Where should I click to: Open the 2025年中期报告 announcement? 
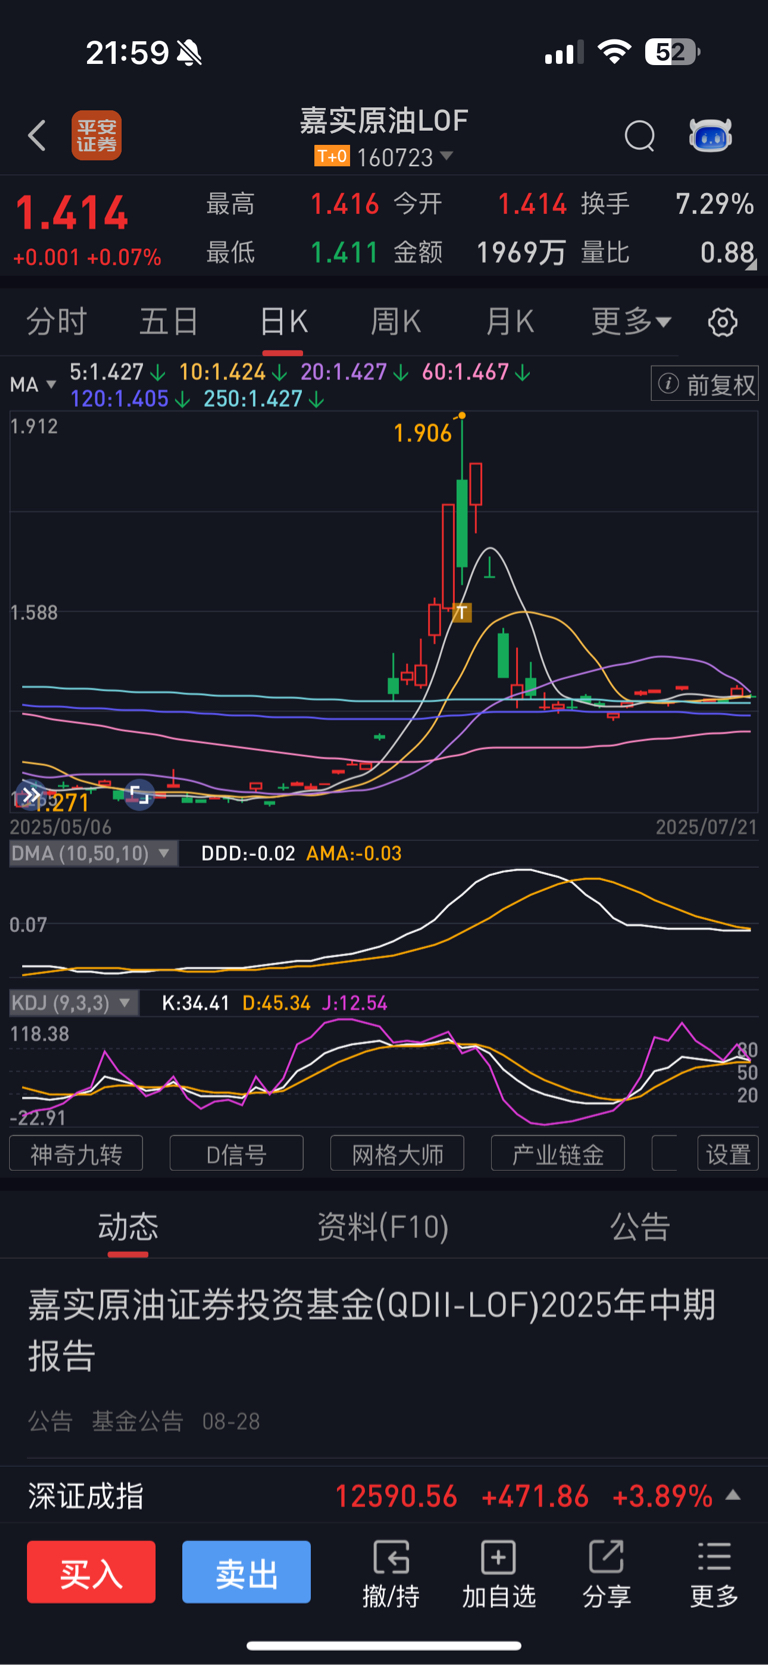[x=372, y=1330]
